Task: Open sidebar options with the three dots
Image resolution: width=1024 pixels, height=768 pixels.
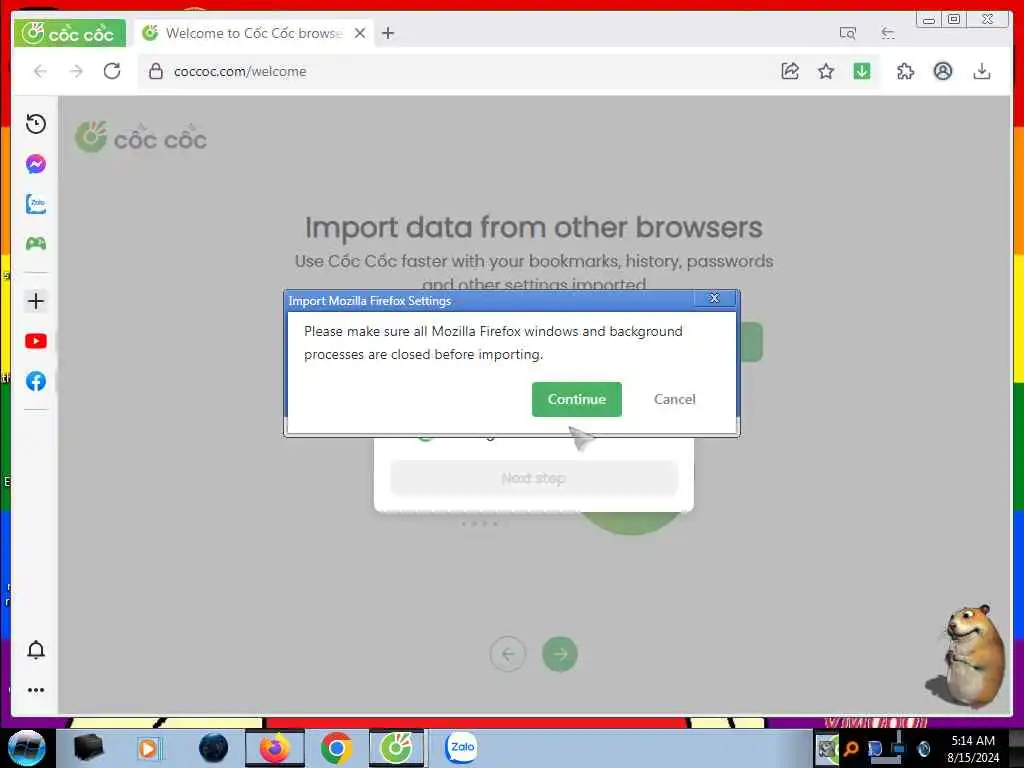Action: [36, 690]
